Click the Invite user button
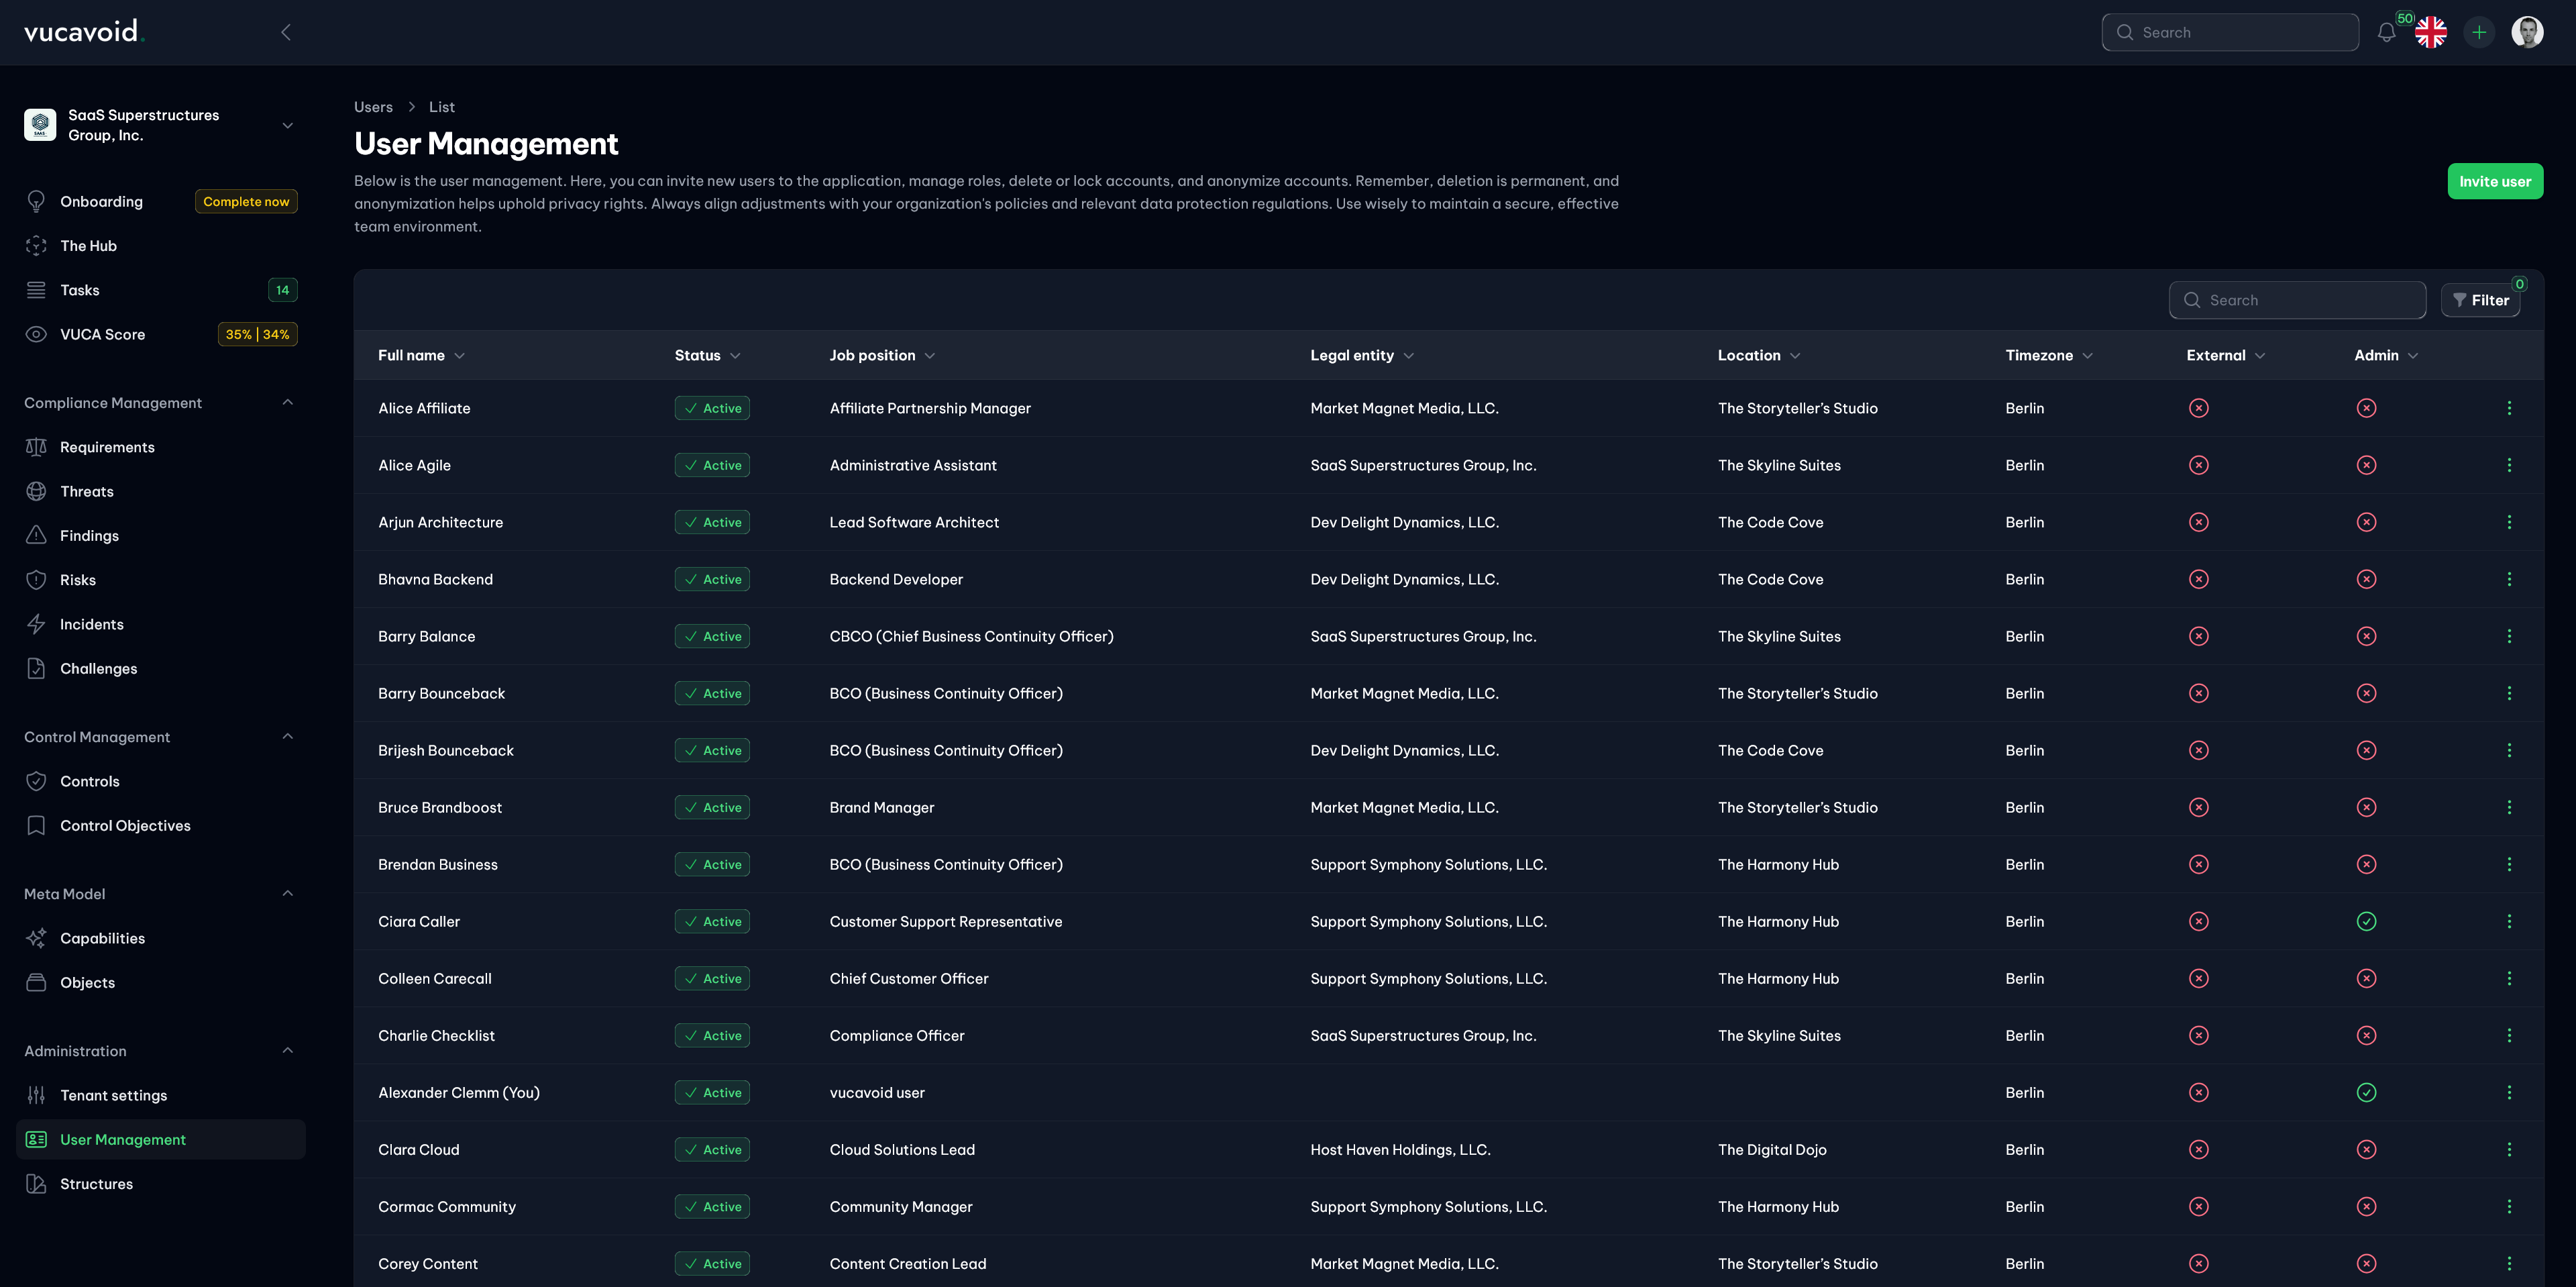The width and height of the screenshot is (2576, 1287). tap(2495, 181)
